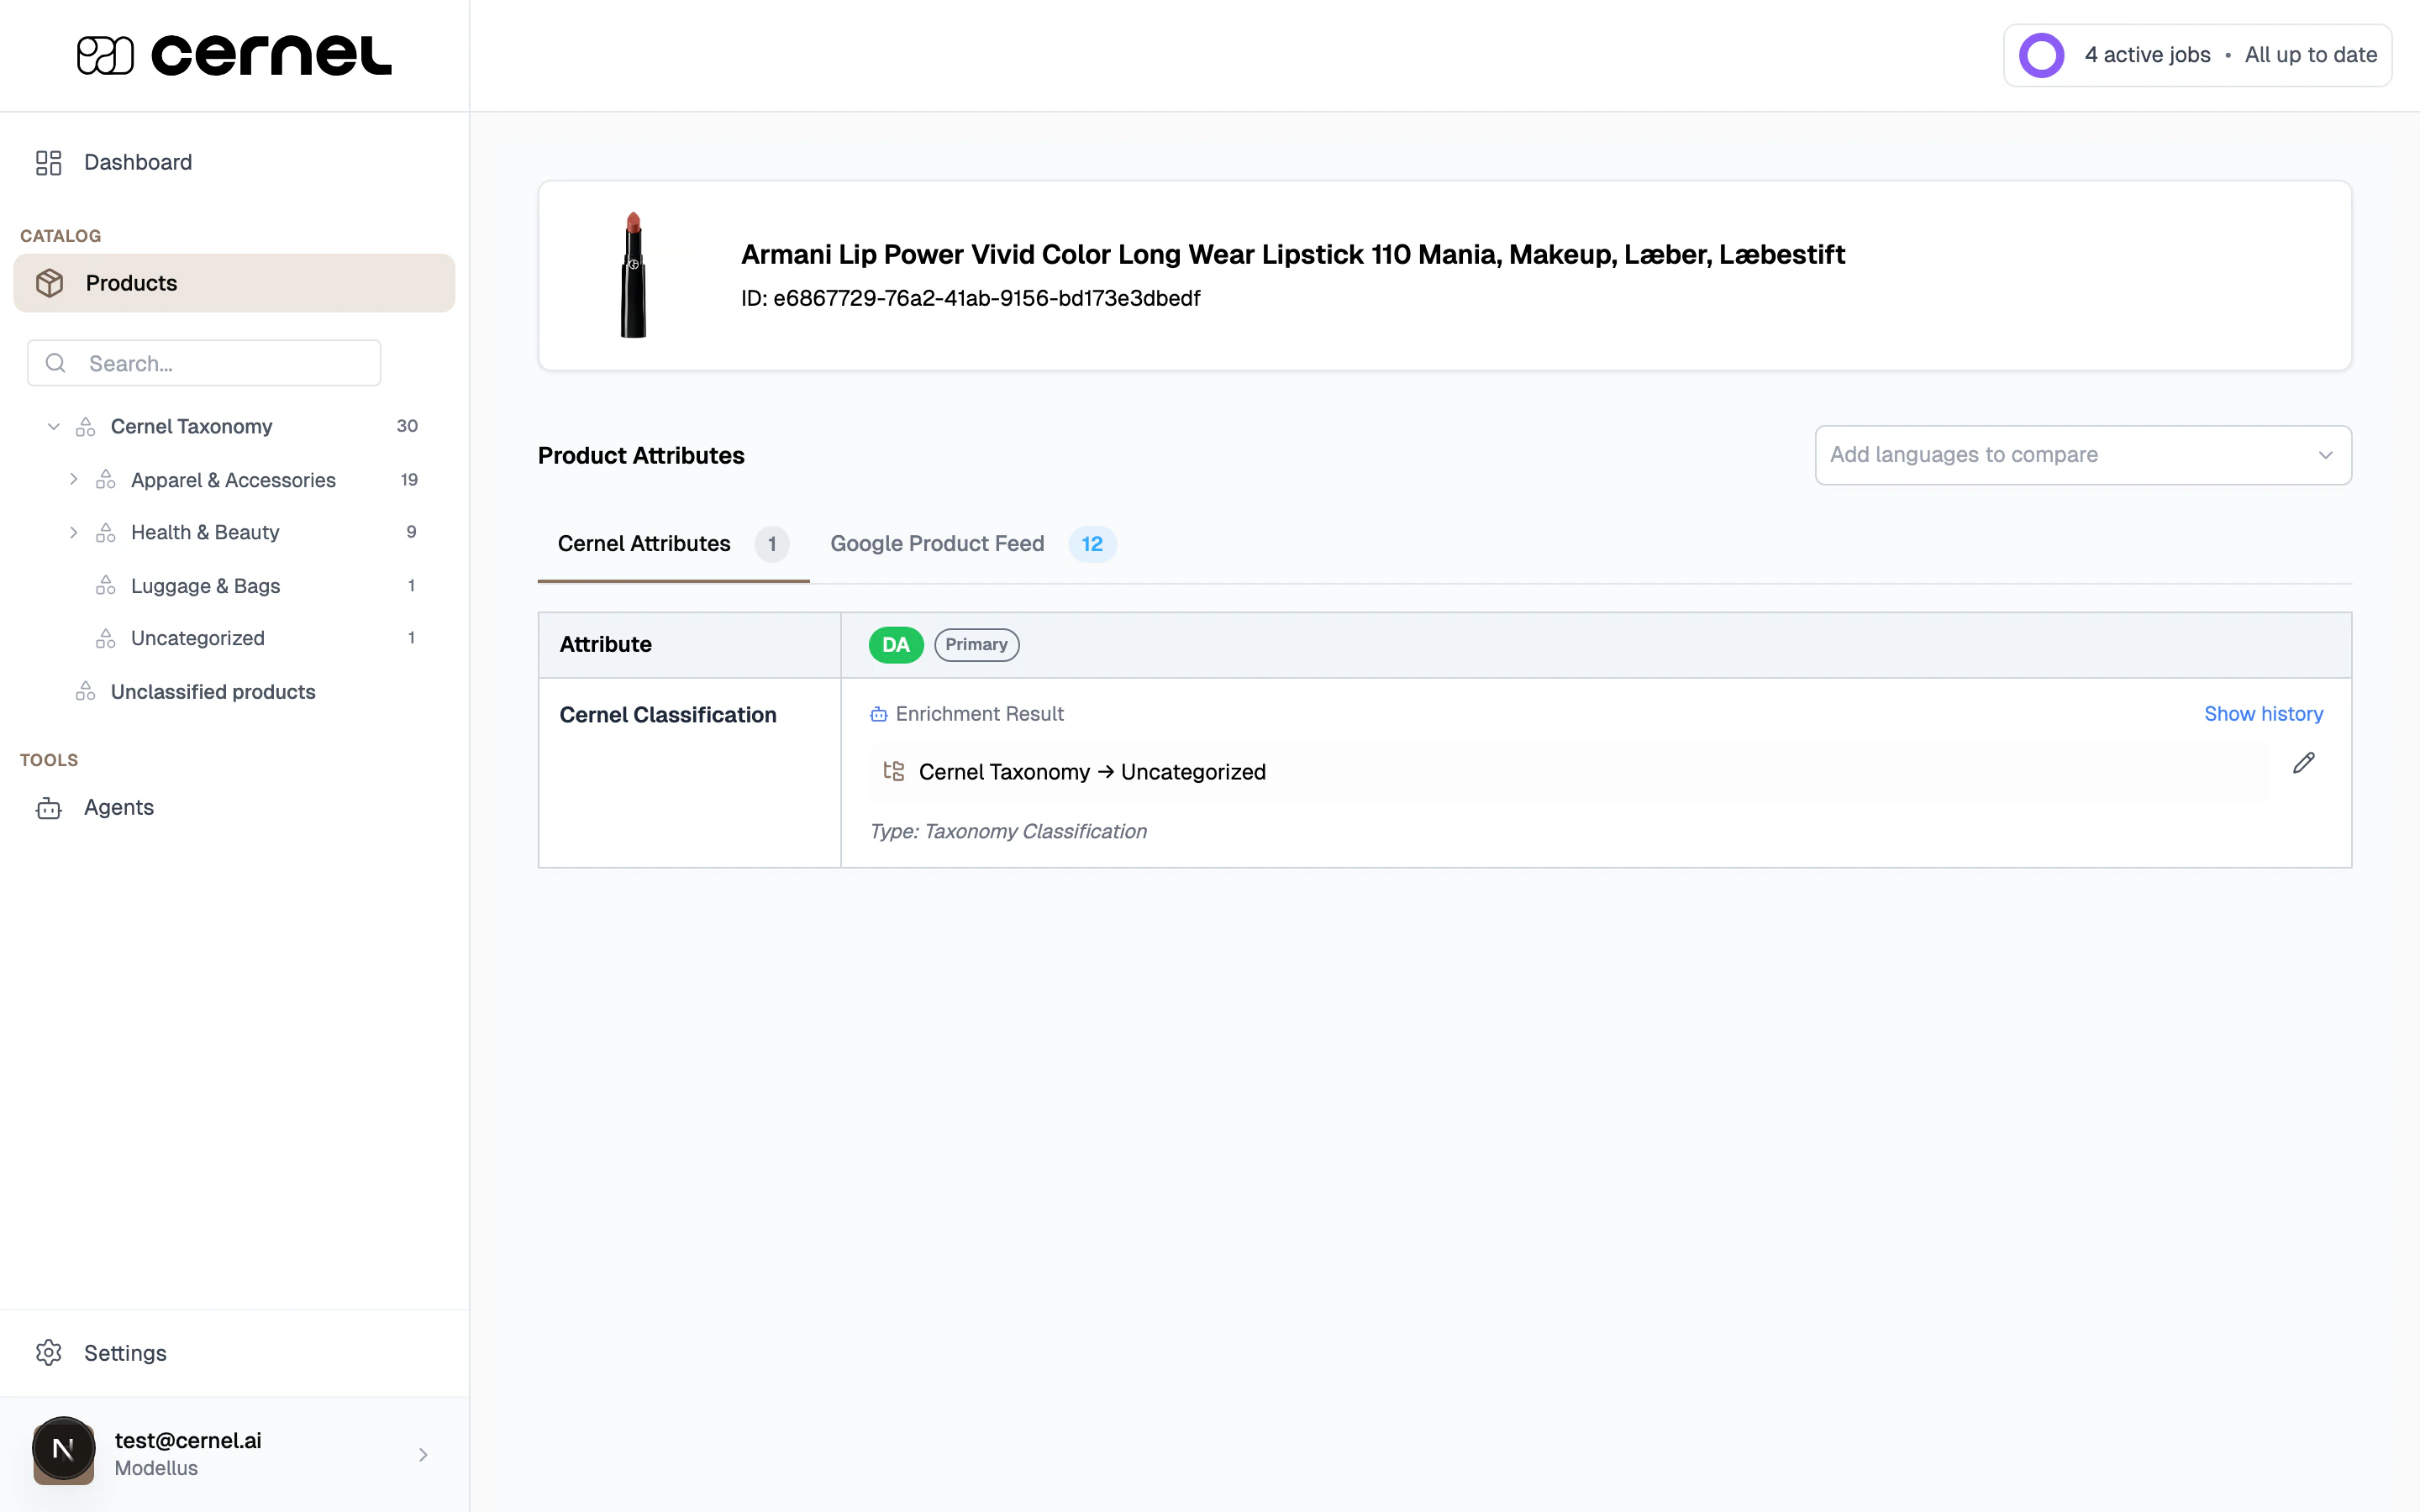Image resolution: width=2420 pixels, height=1512 pixels.
Task: Toggle the DA language badge
Action: 895,644
